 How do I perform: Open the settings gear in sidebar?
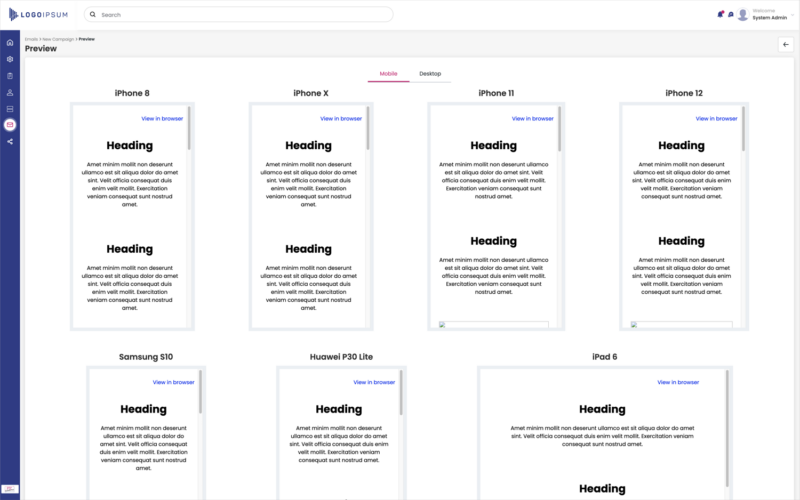click(10, 59)
